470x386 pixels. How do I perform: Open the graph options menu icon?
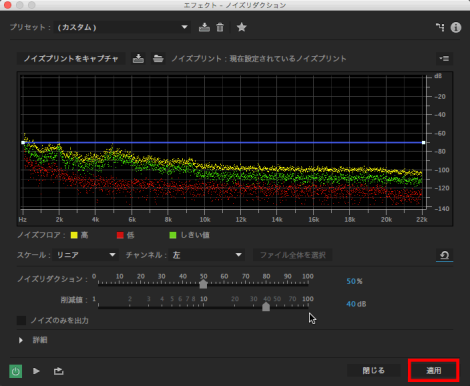pos(444,59)
